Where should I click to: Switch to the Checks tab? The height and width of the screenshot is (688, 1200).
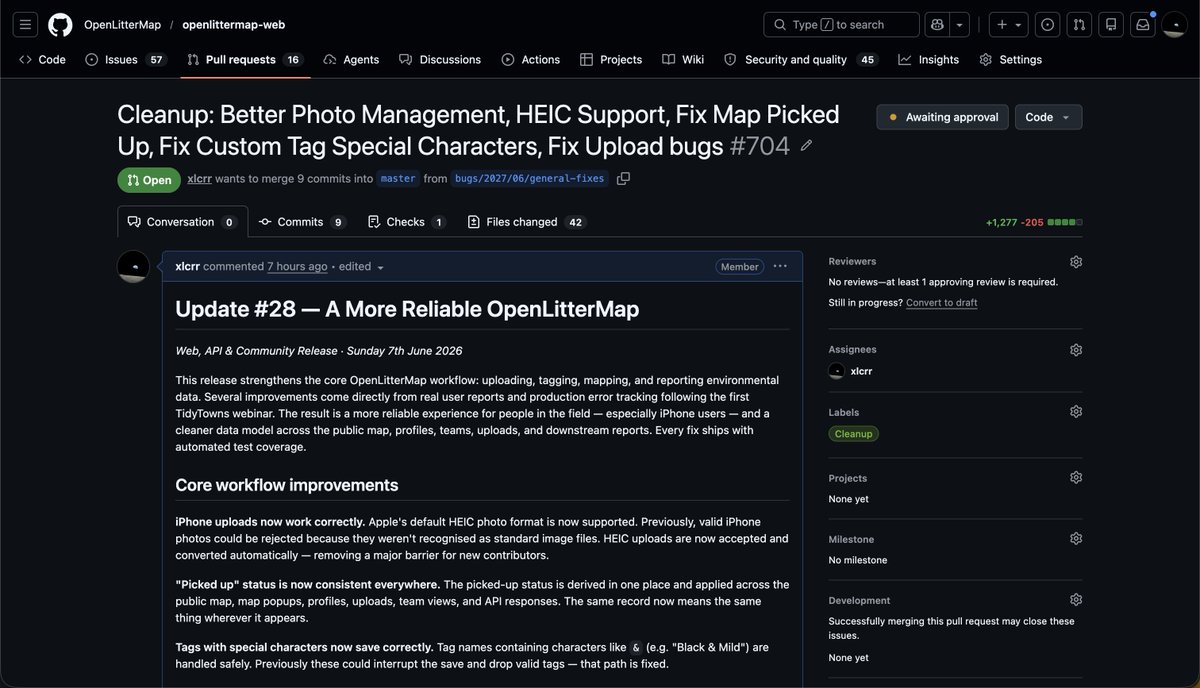click(406, 222)
